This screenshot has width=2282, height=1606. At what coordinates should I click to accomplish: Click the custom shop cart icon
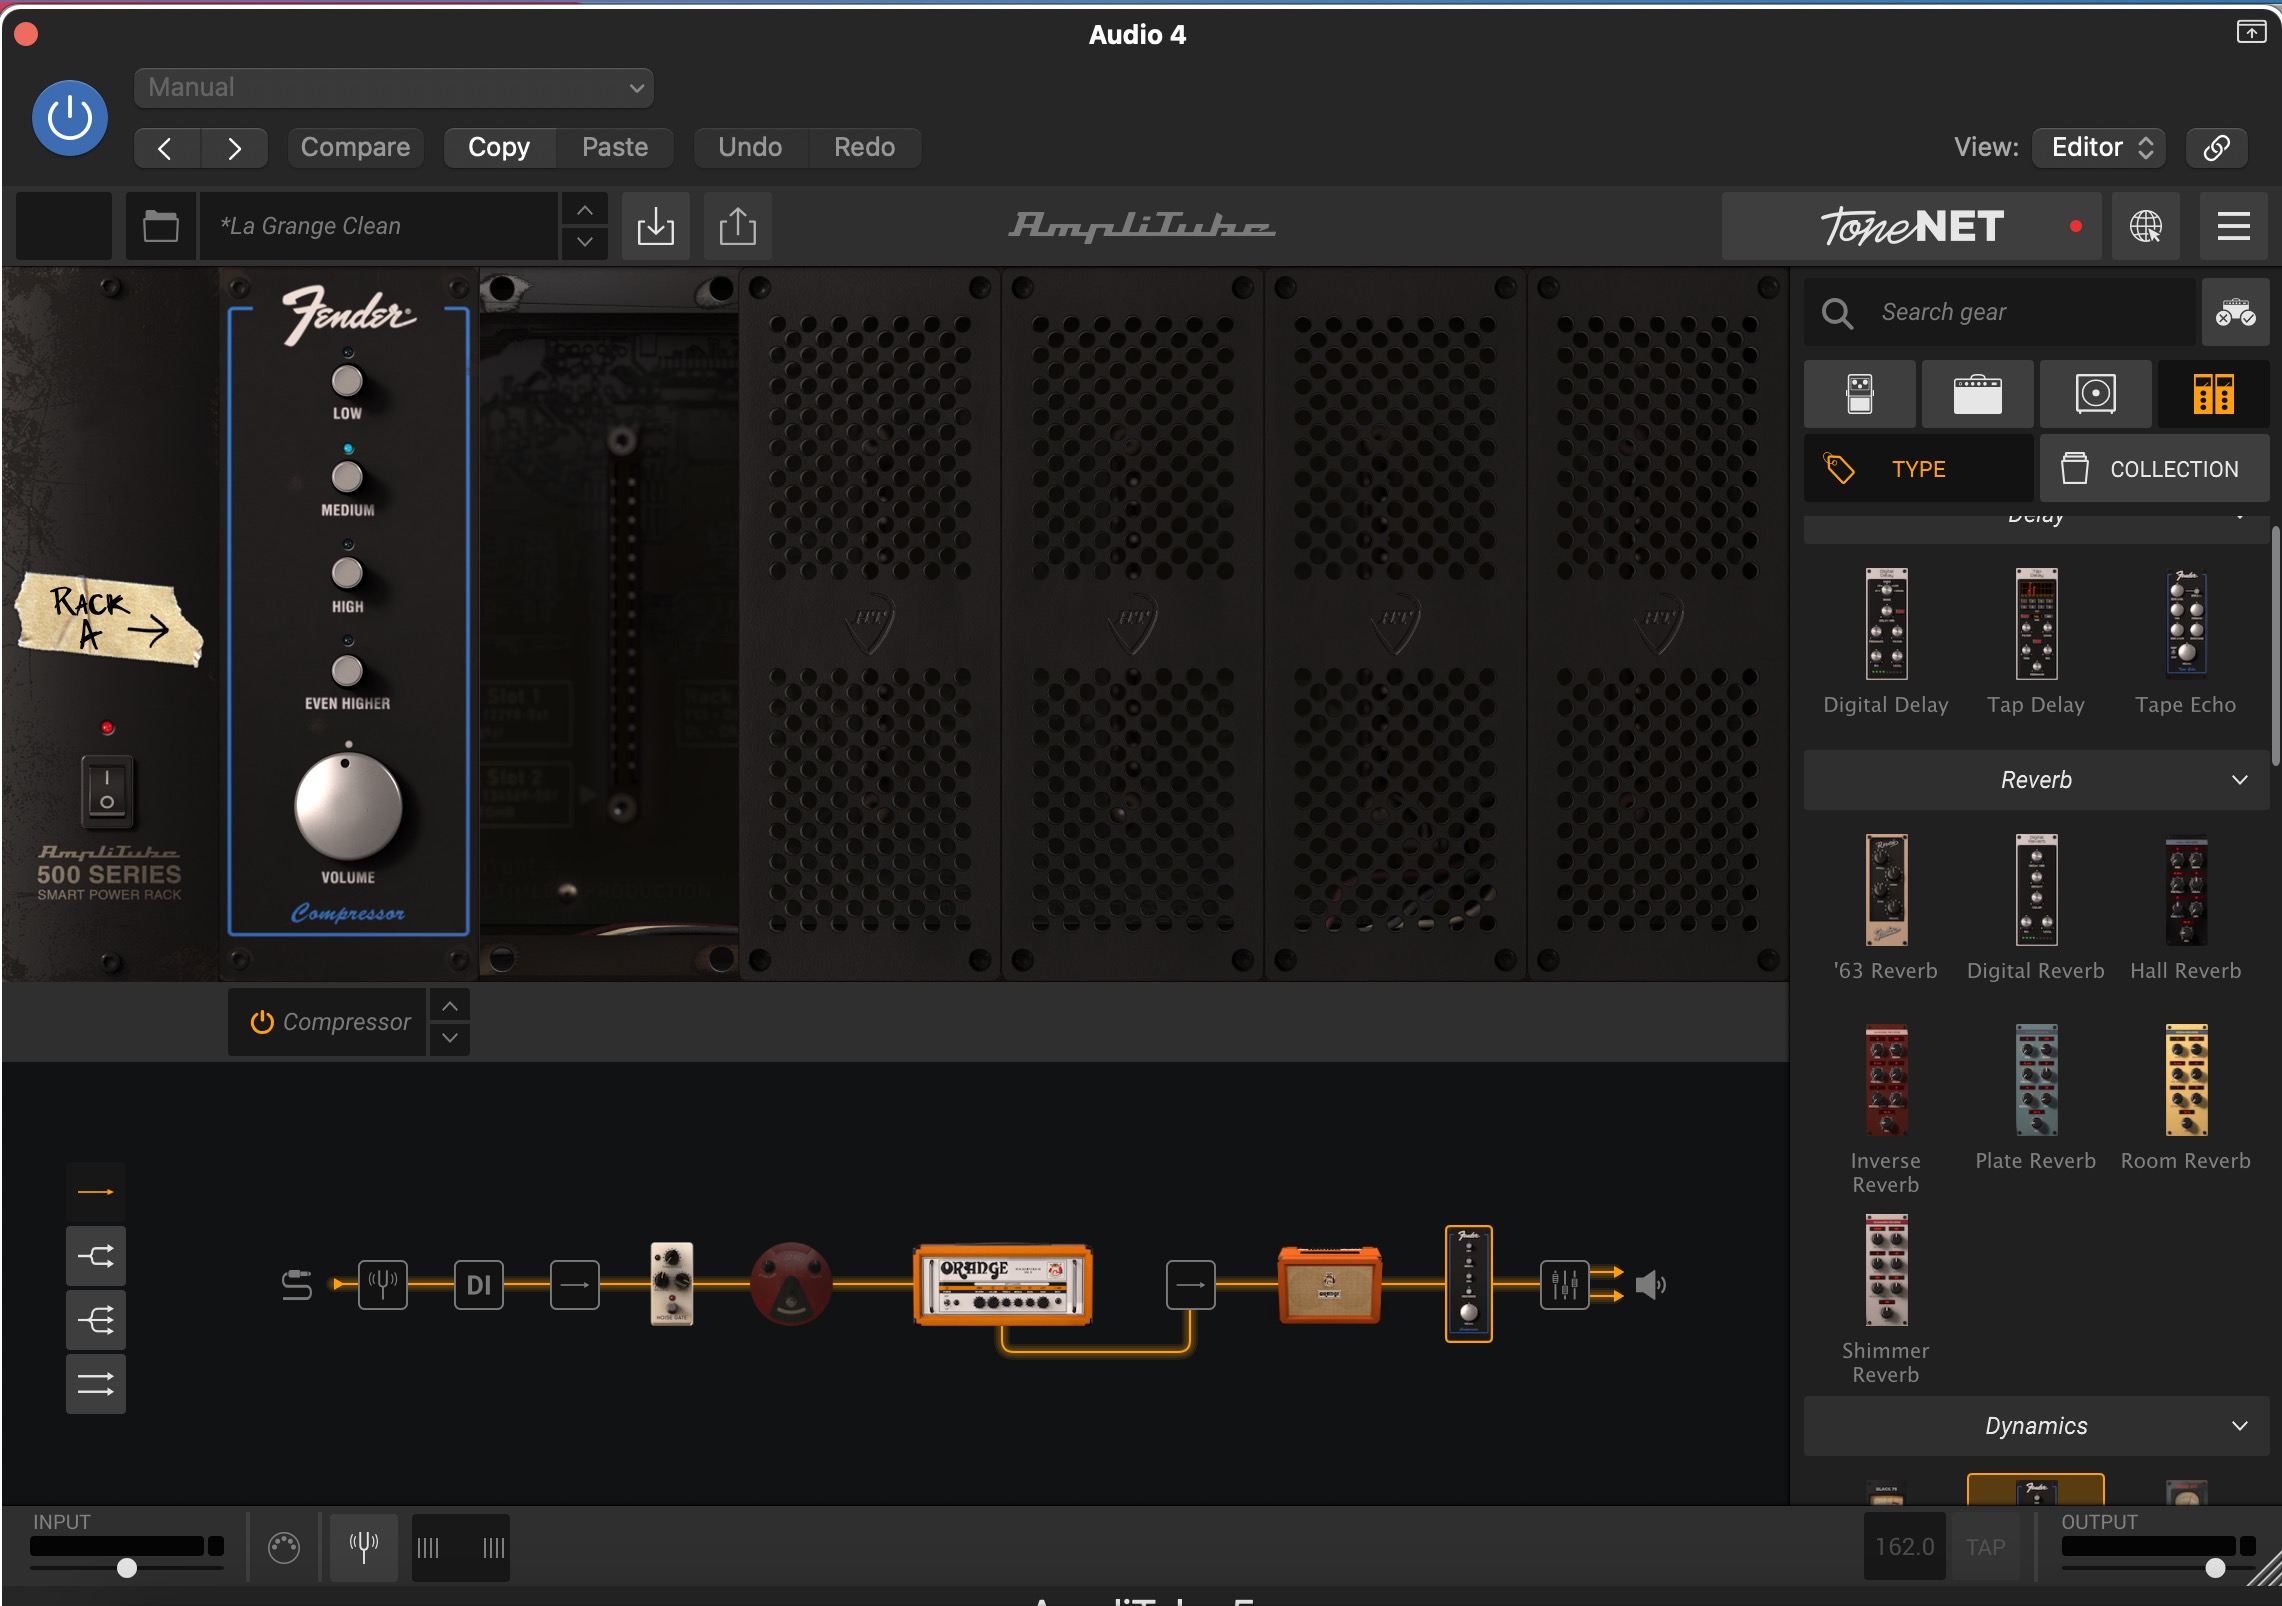point(2235,312)
